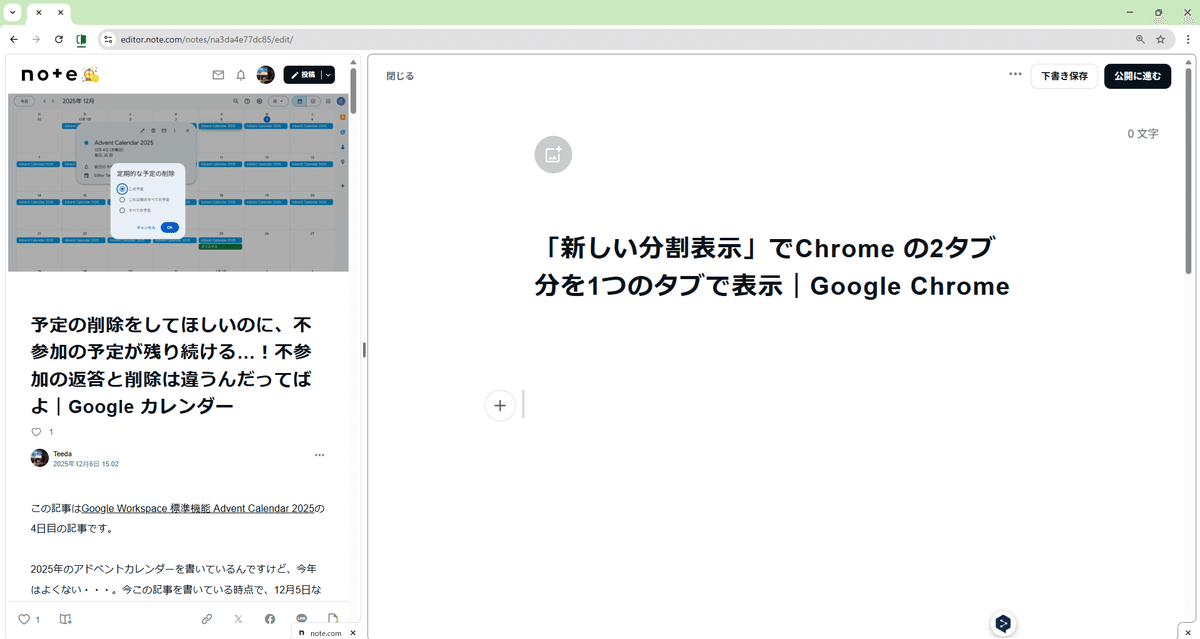Share the article on Facebook
The height and width of the screenshot is (639, 1200).
coord(270,618)
